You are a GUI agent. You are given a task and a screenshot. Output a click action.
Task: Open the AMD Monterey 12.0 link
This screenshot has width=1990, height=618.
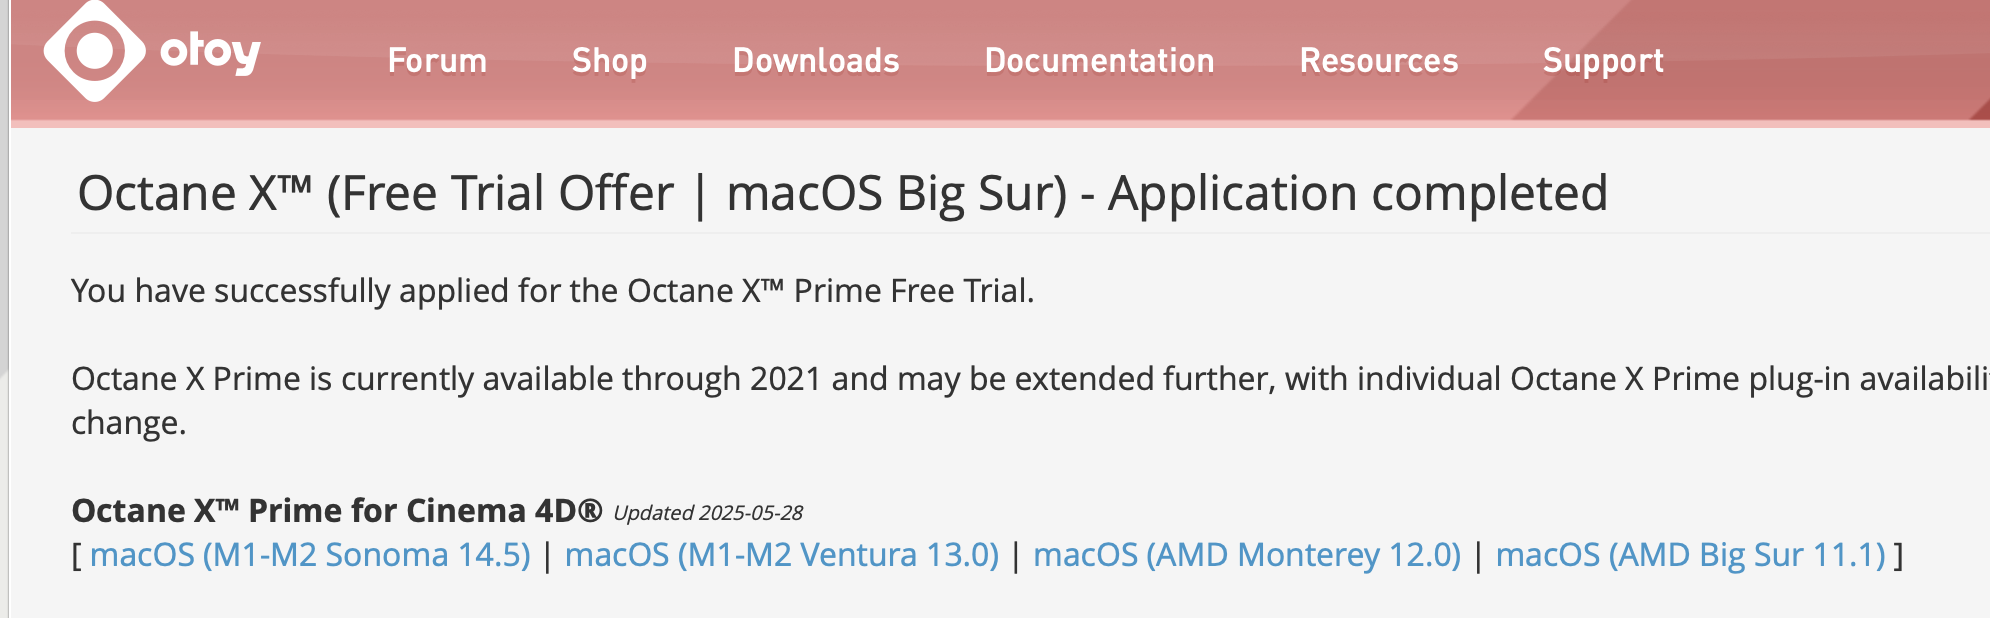[x=1247, y=555]
